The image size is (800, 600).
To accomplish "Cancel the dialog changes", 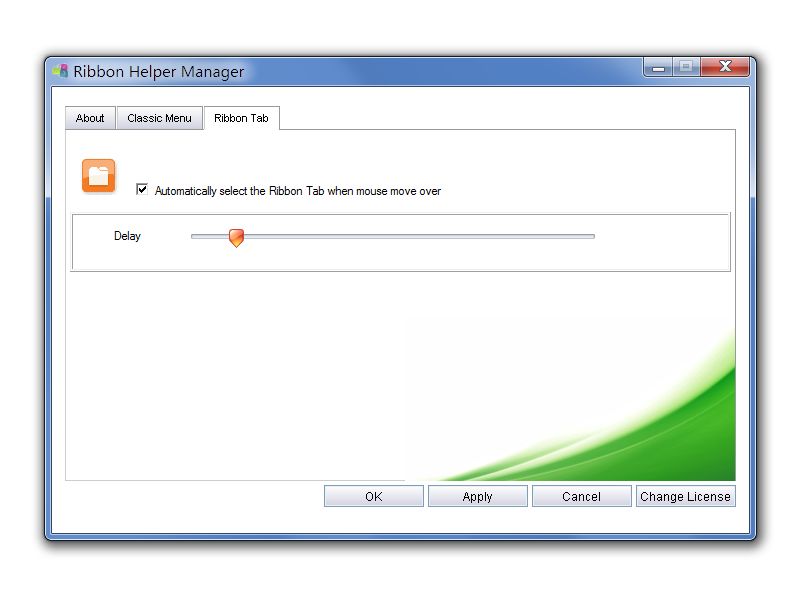I will (x=582, y=496).
